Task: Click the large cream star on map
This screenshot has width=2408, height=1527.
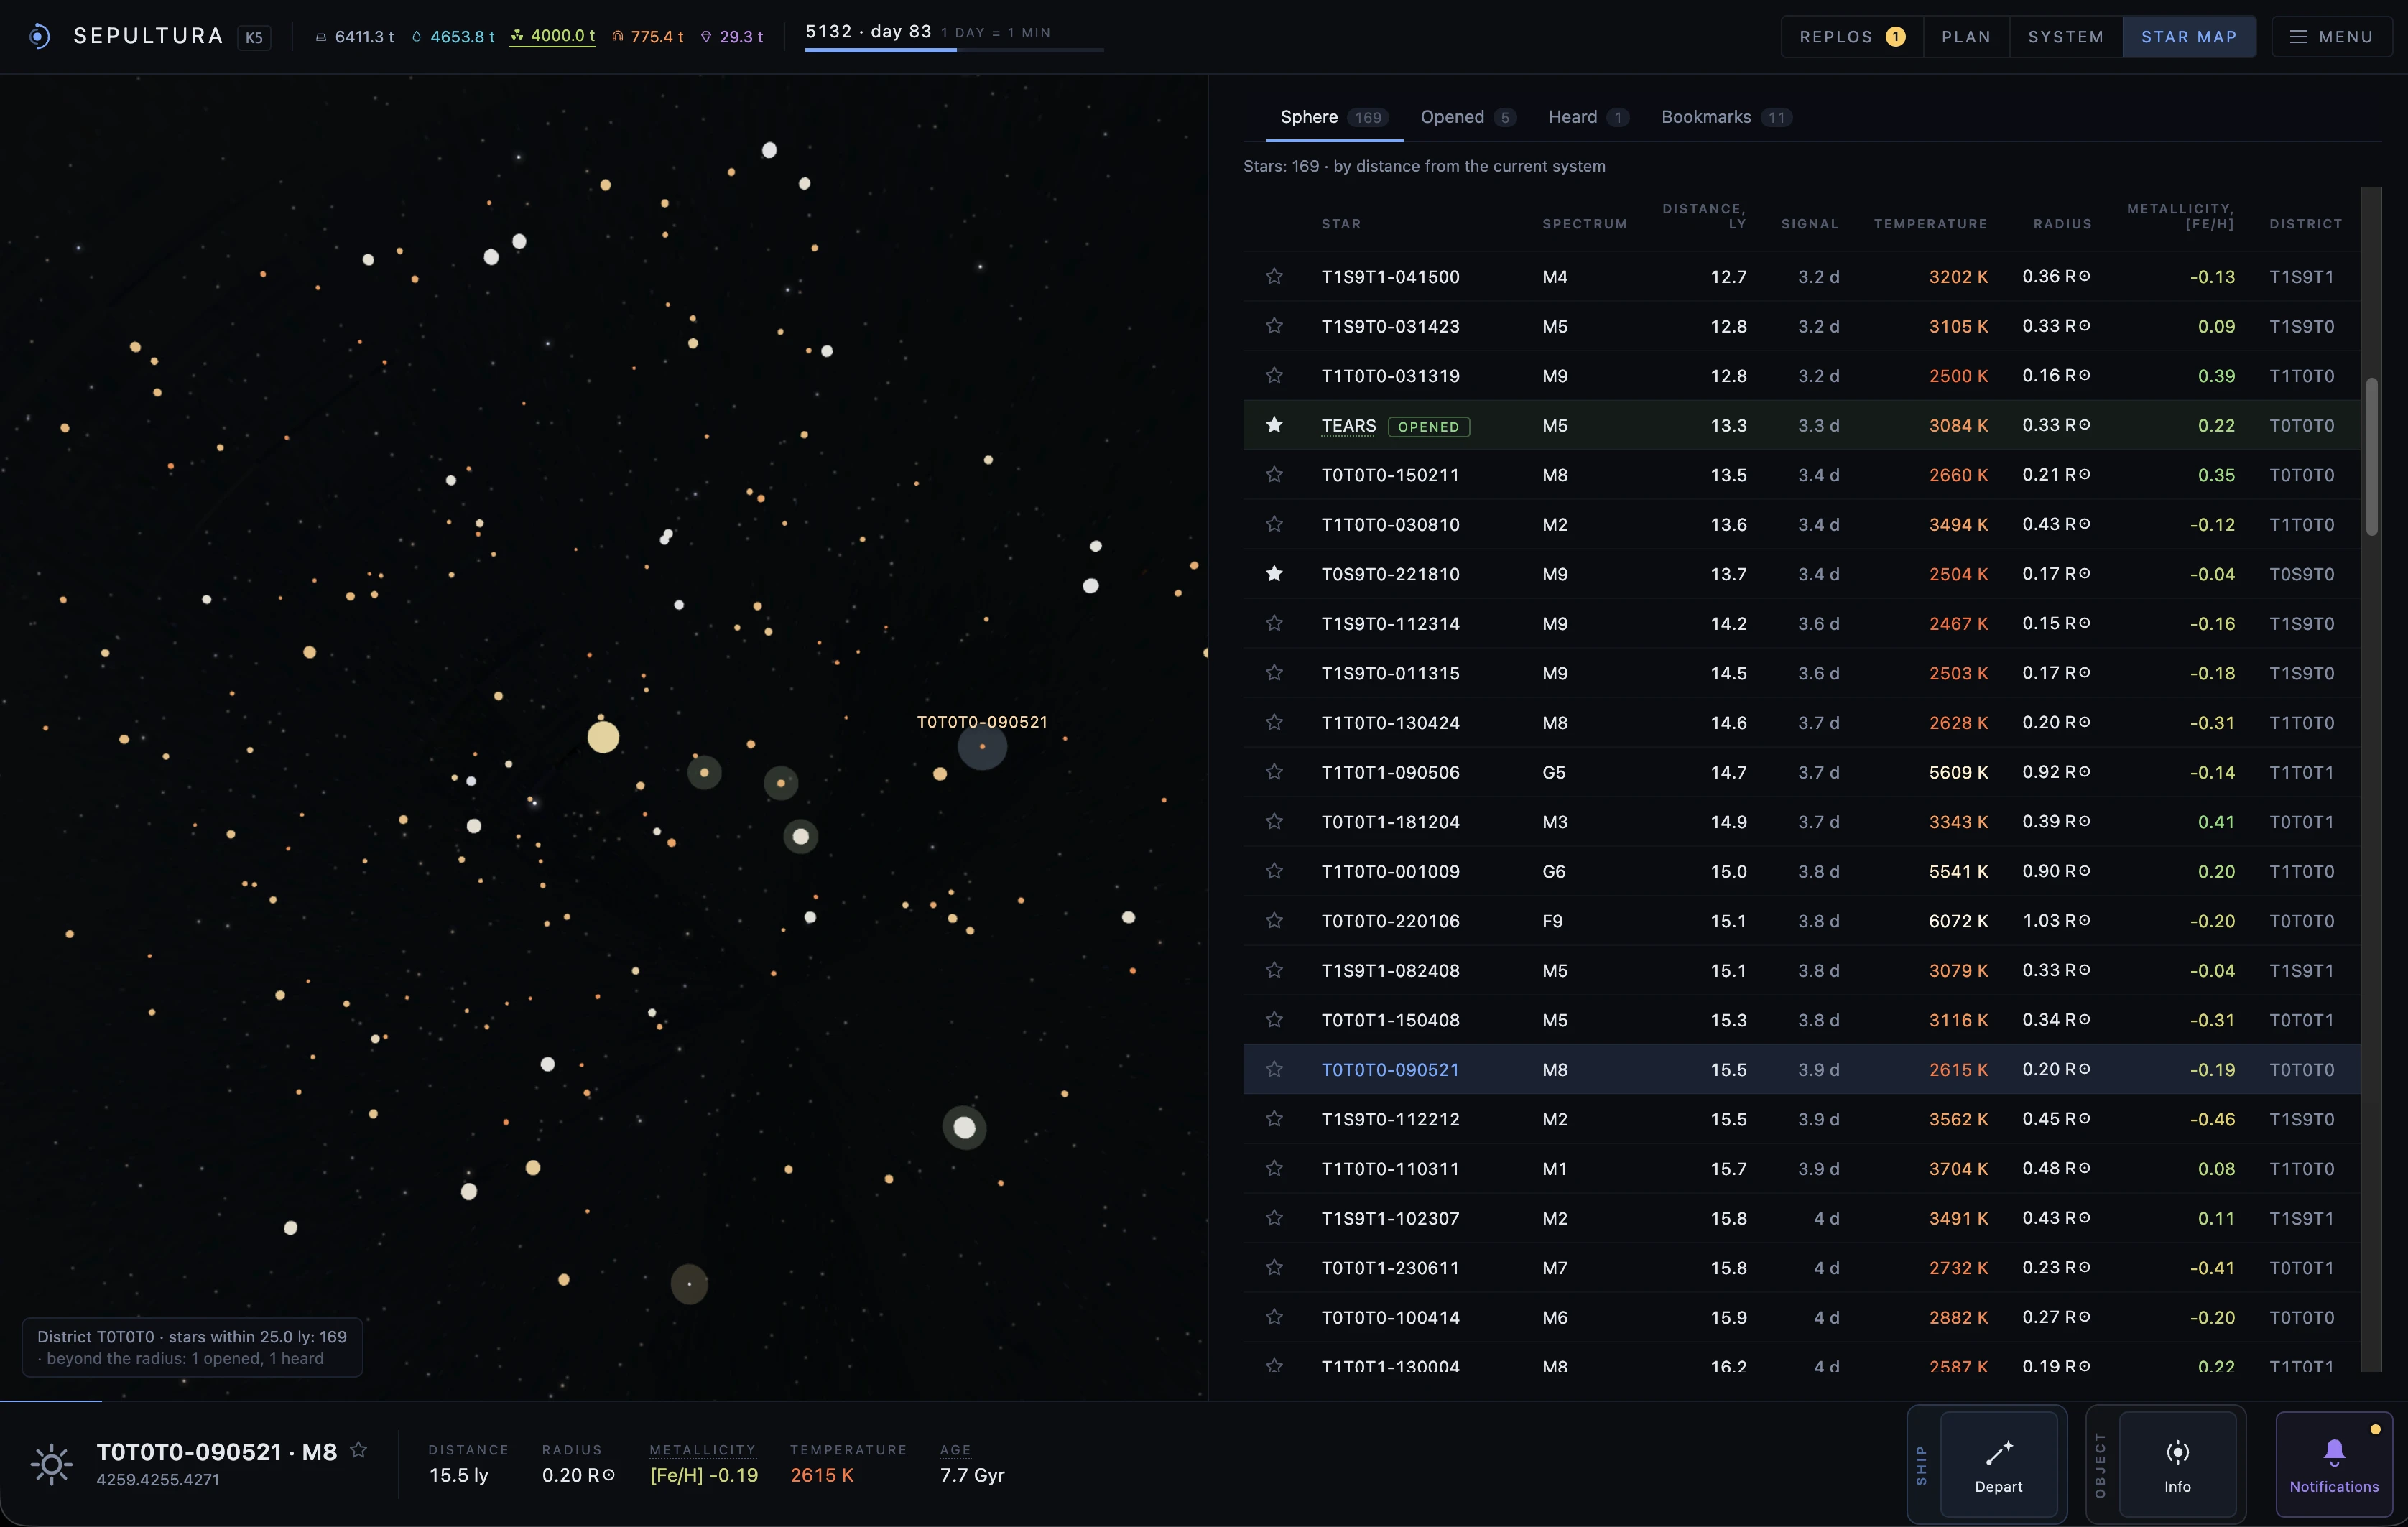Action: 603,737
